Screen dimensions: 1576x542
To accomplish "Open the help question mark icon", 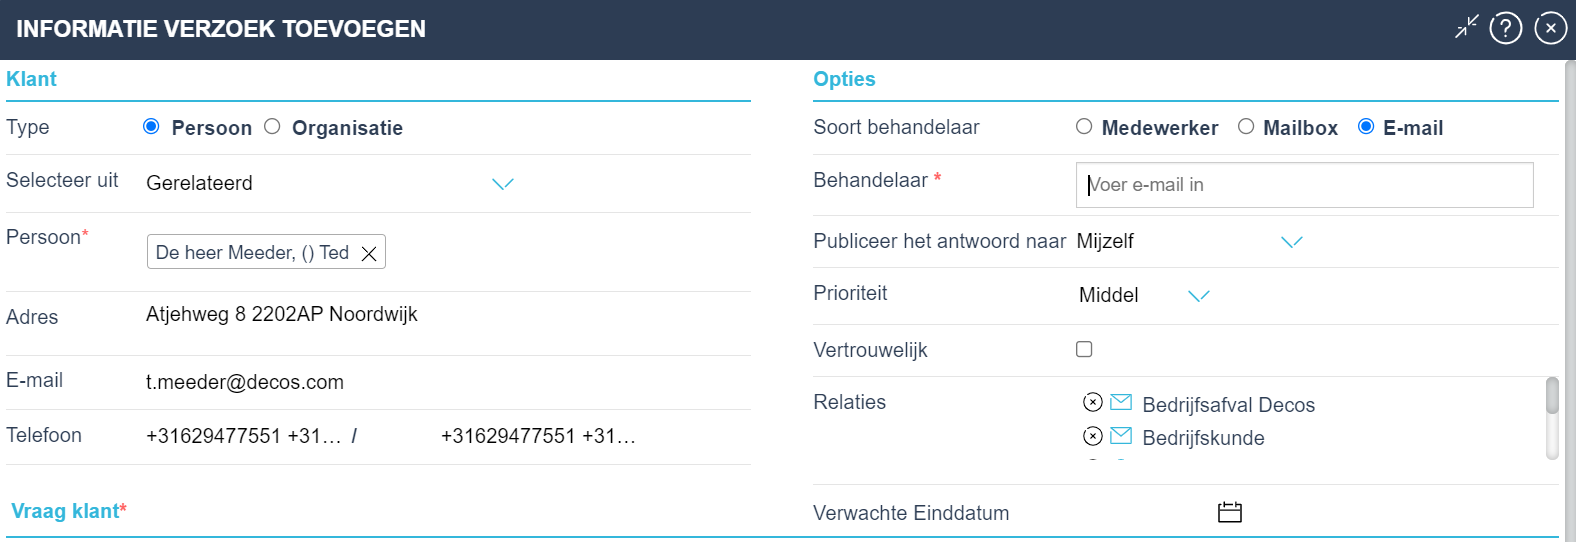I will point(1506,28).
